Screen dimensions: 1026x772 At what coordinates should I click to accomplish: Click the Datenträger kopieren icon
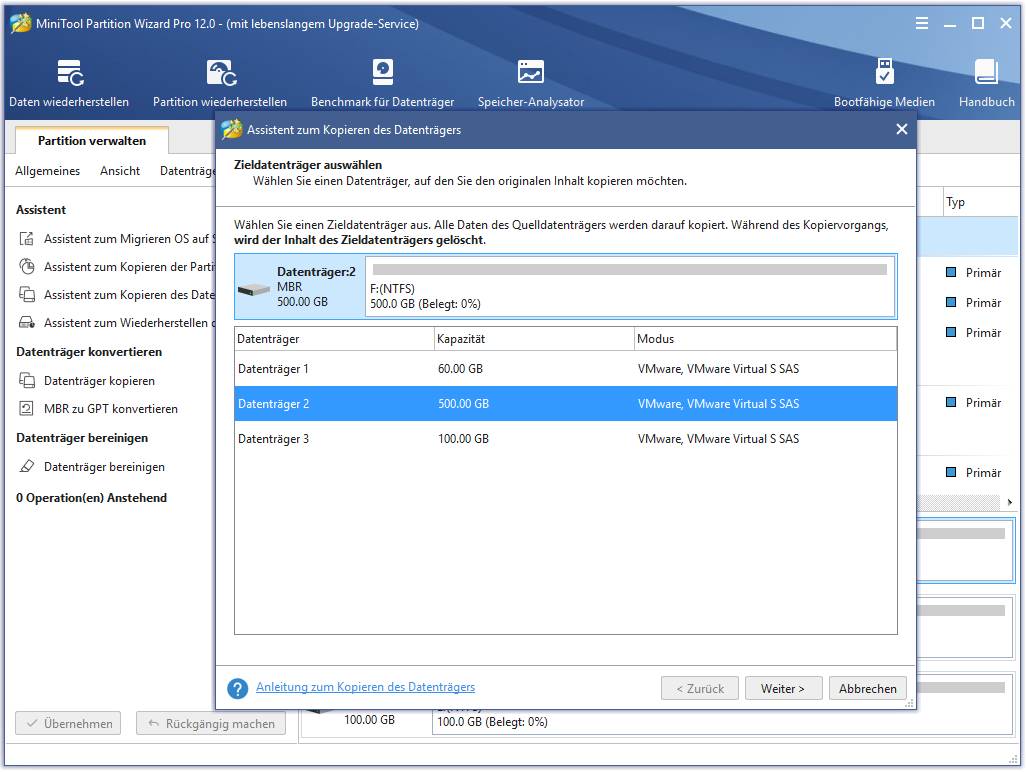[27, 381]
